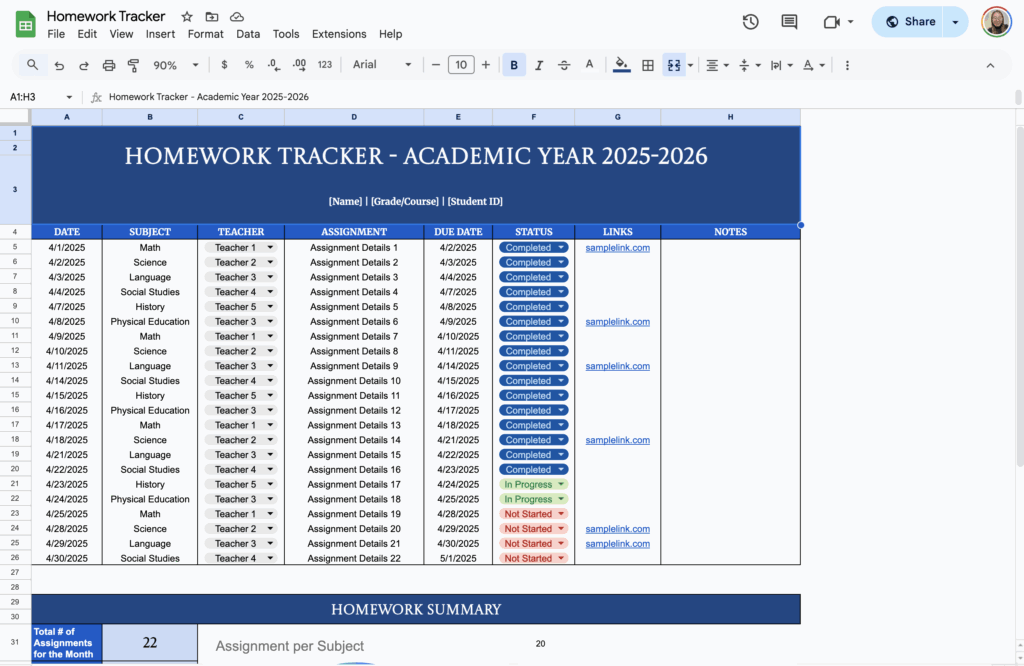Open version history icon
The image size is (1024, 666).
coord(750,21)
